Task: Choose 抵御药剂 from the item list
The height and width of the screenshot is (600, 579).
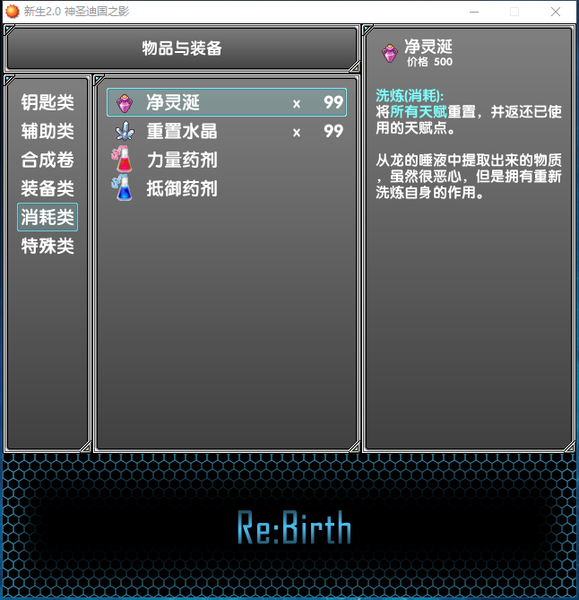Action: [x=182, y=189]
